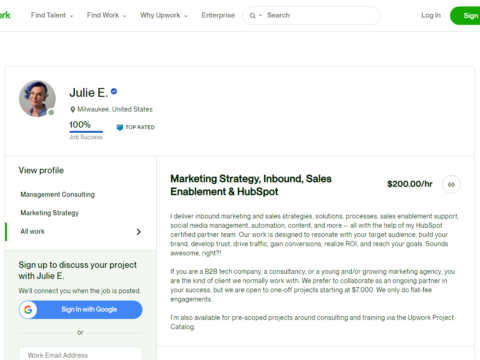Click the Log In link

pos(431,15)
